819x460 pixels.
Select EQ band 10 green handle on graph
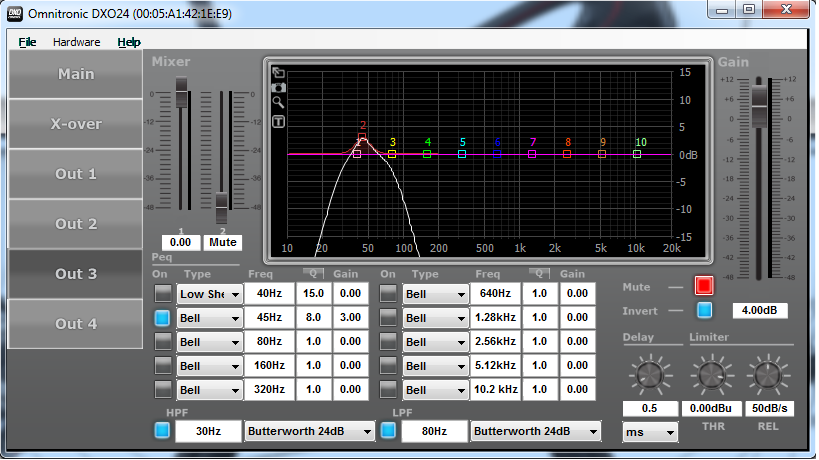[637, 154]
